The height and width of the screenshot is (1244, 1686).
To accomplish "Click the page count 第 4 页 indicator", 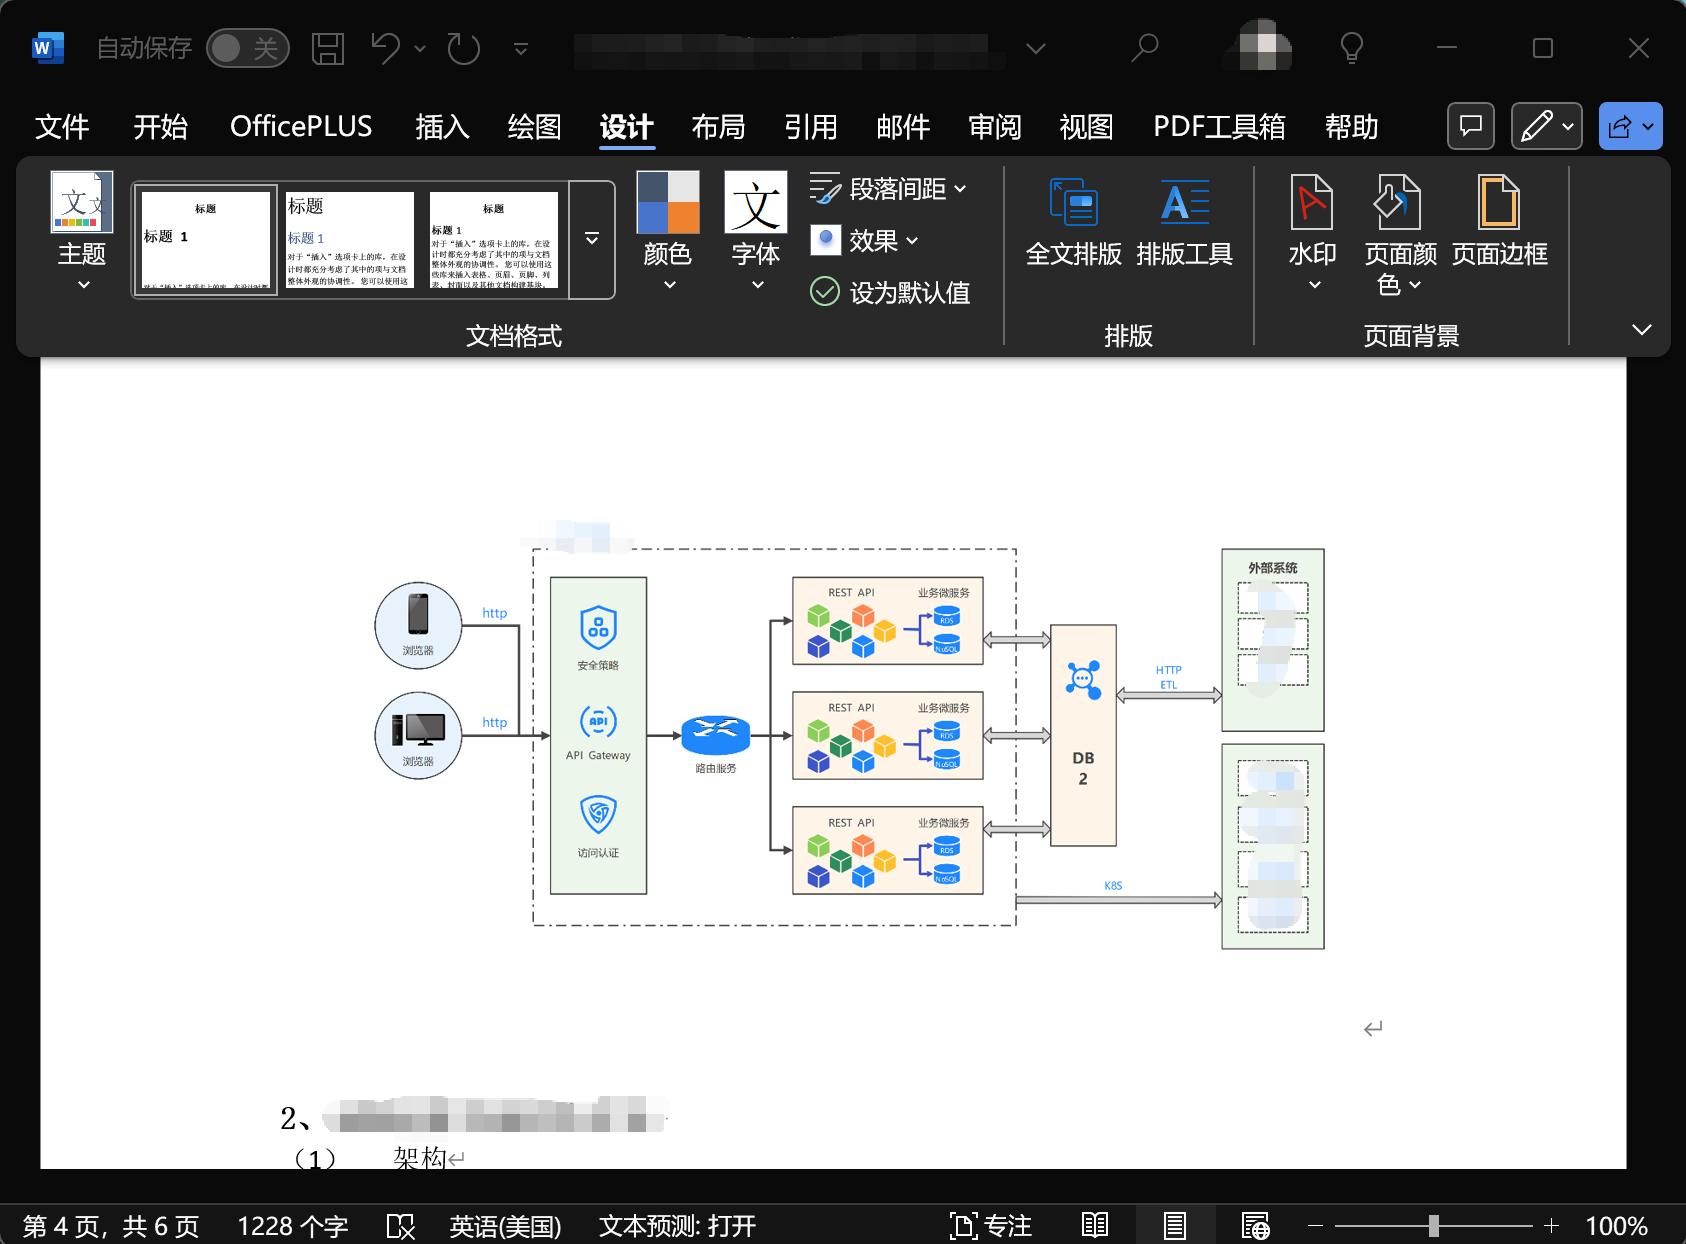I will coord(111,1226).
